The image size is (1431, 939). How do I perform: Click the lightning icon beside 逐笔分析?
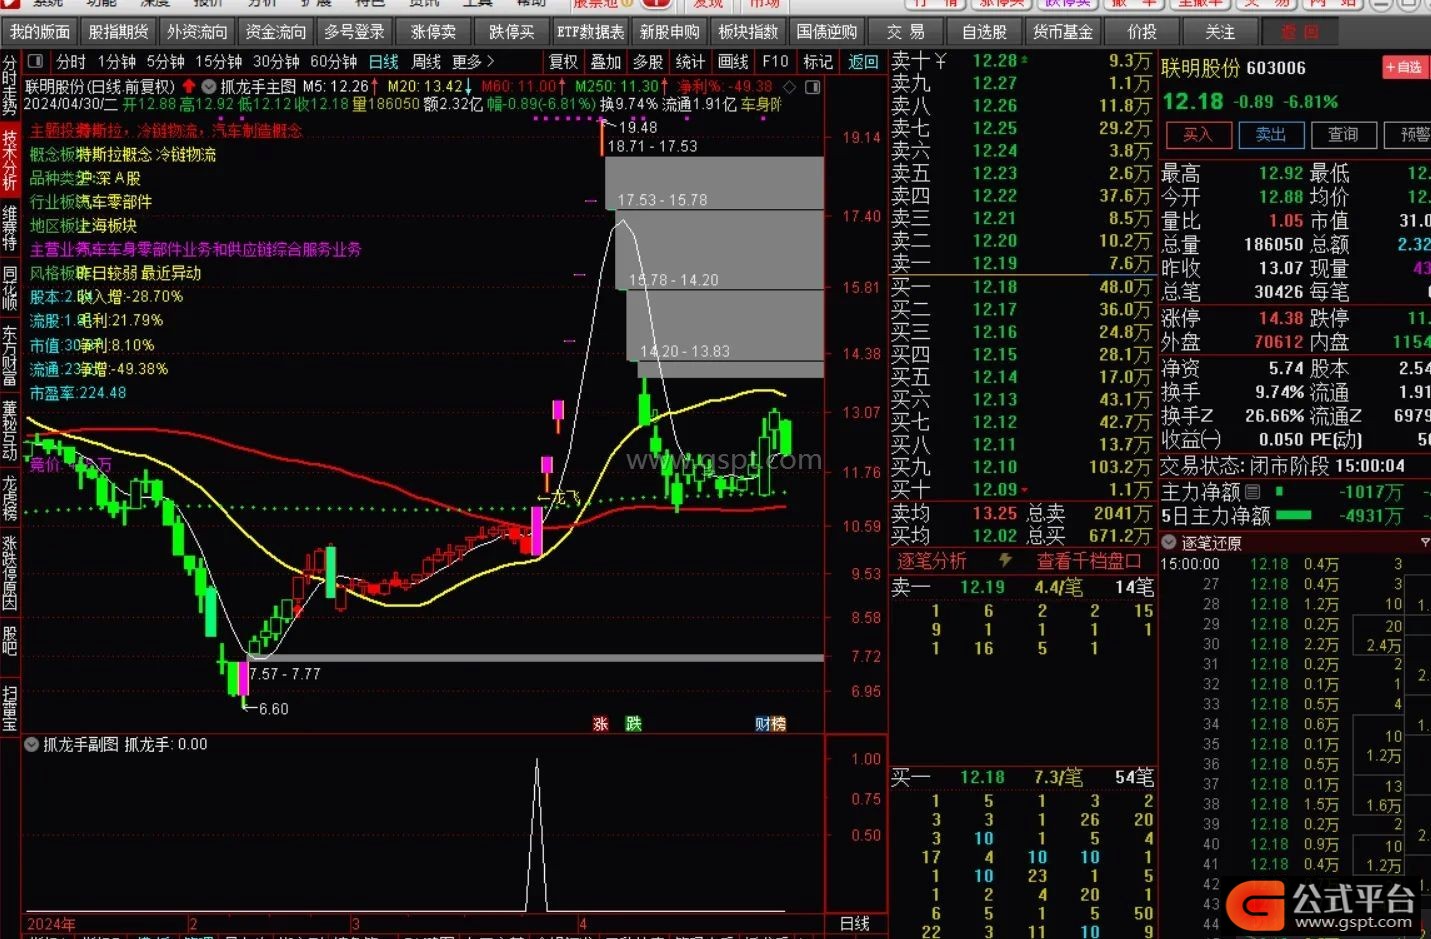1005,561
